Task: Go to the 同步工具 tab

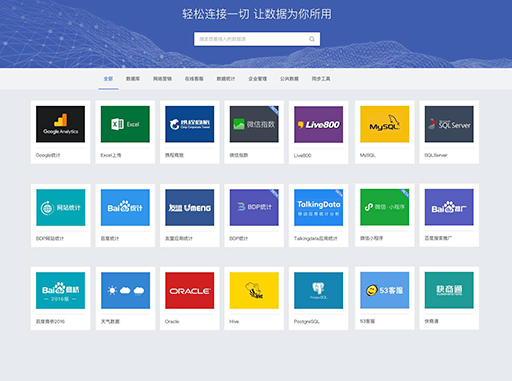Action: tap(321, 79)
